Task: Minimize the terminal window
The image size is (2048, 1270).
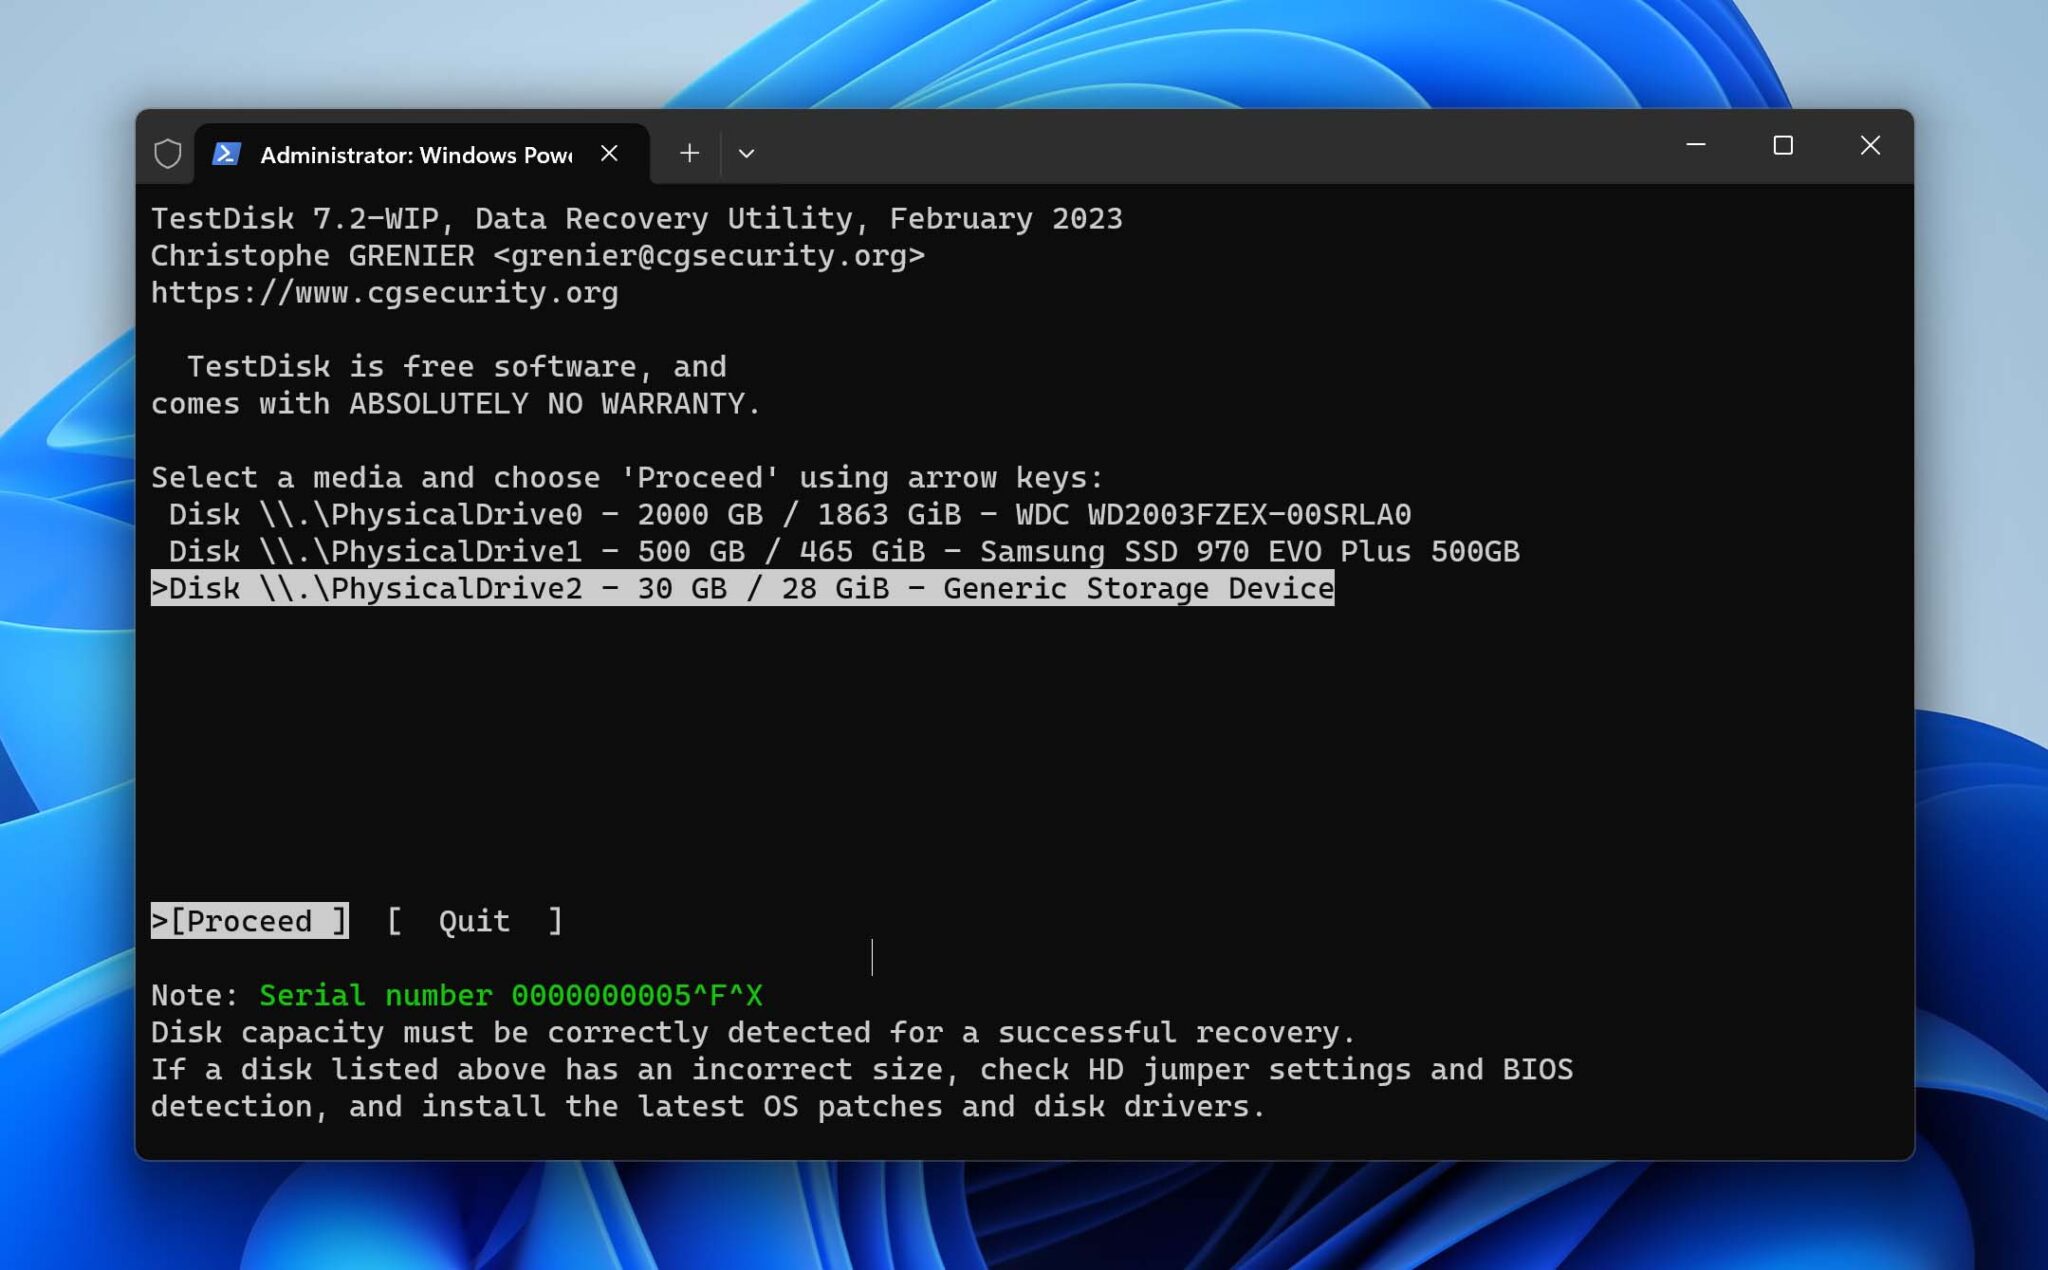Action: pos(1696,146)
